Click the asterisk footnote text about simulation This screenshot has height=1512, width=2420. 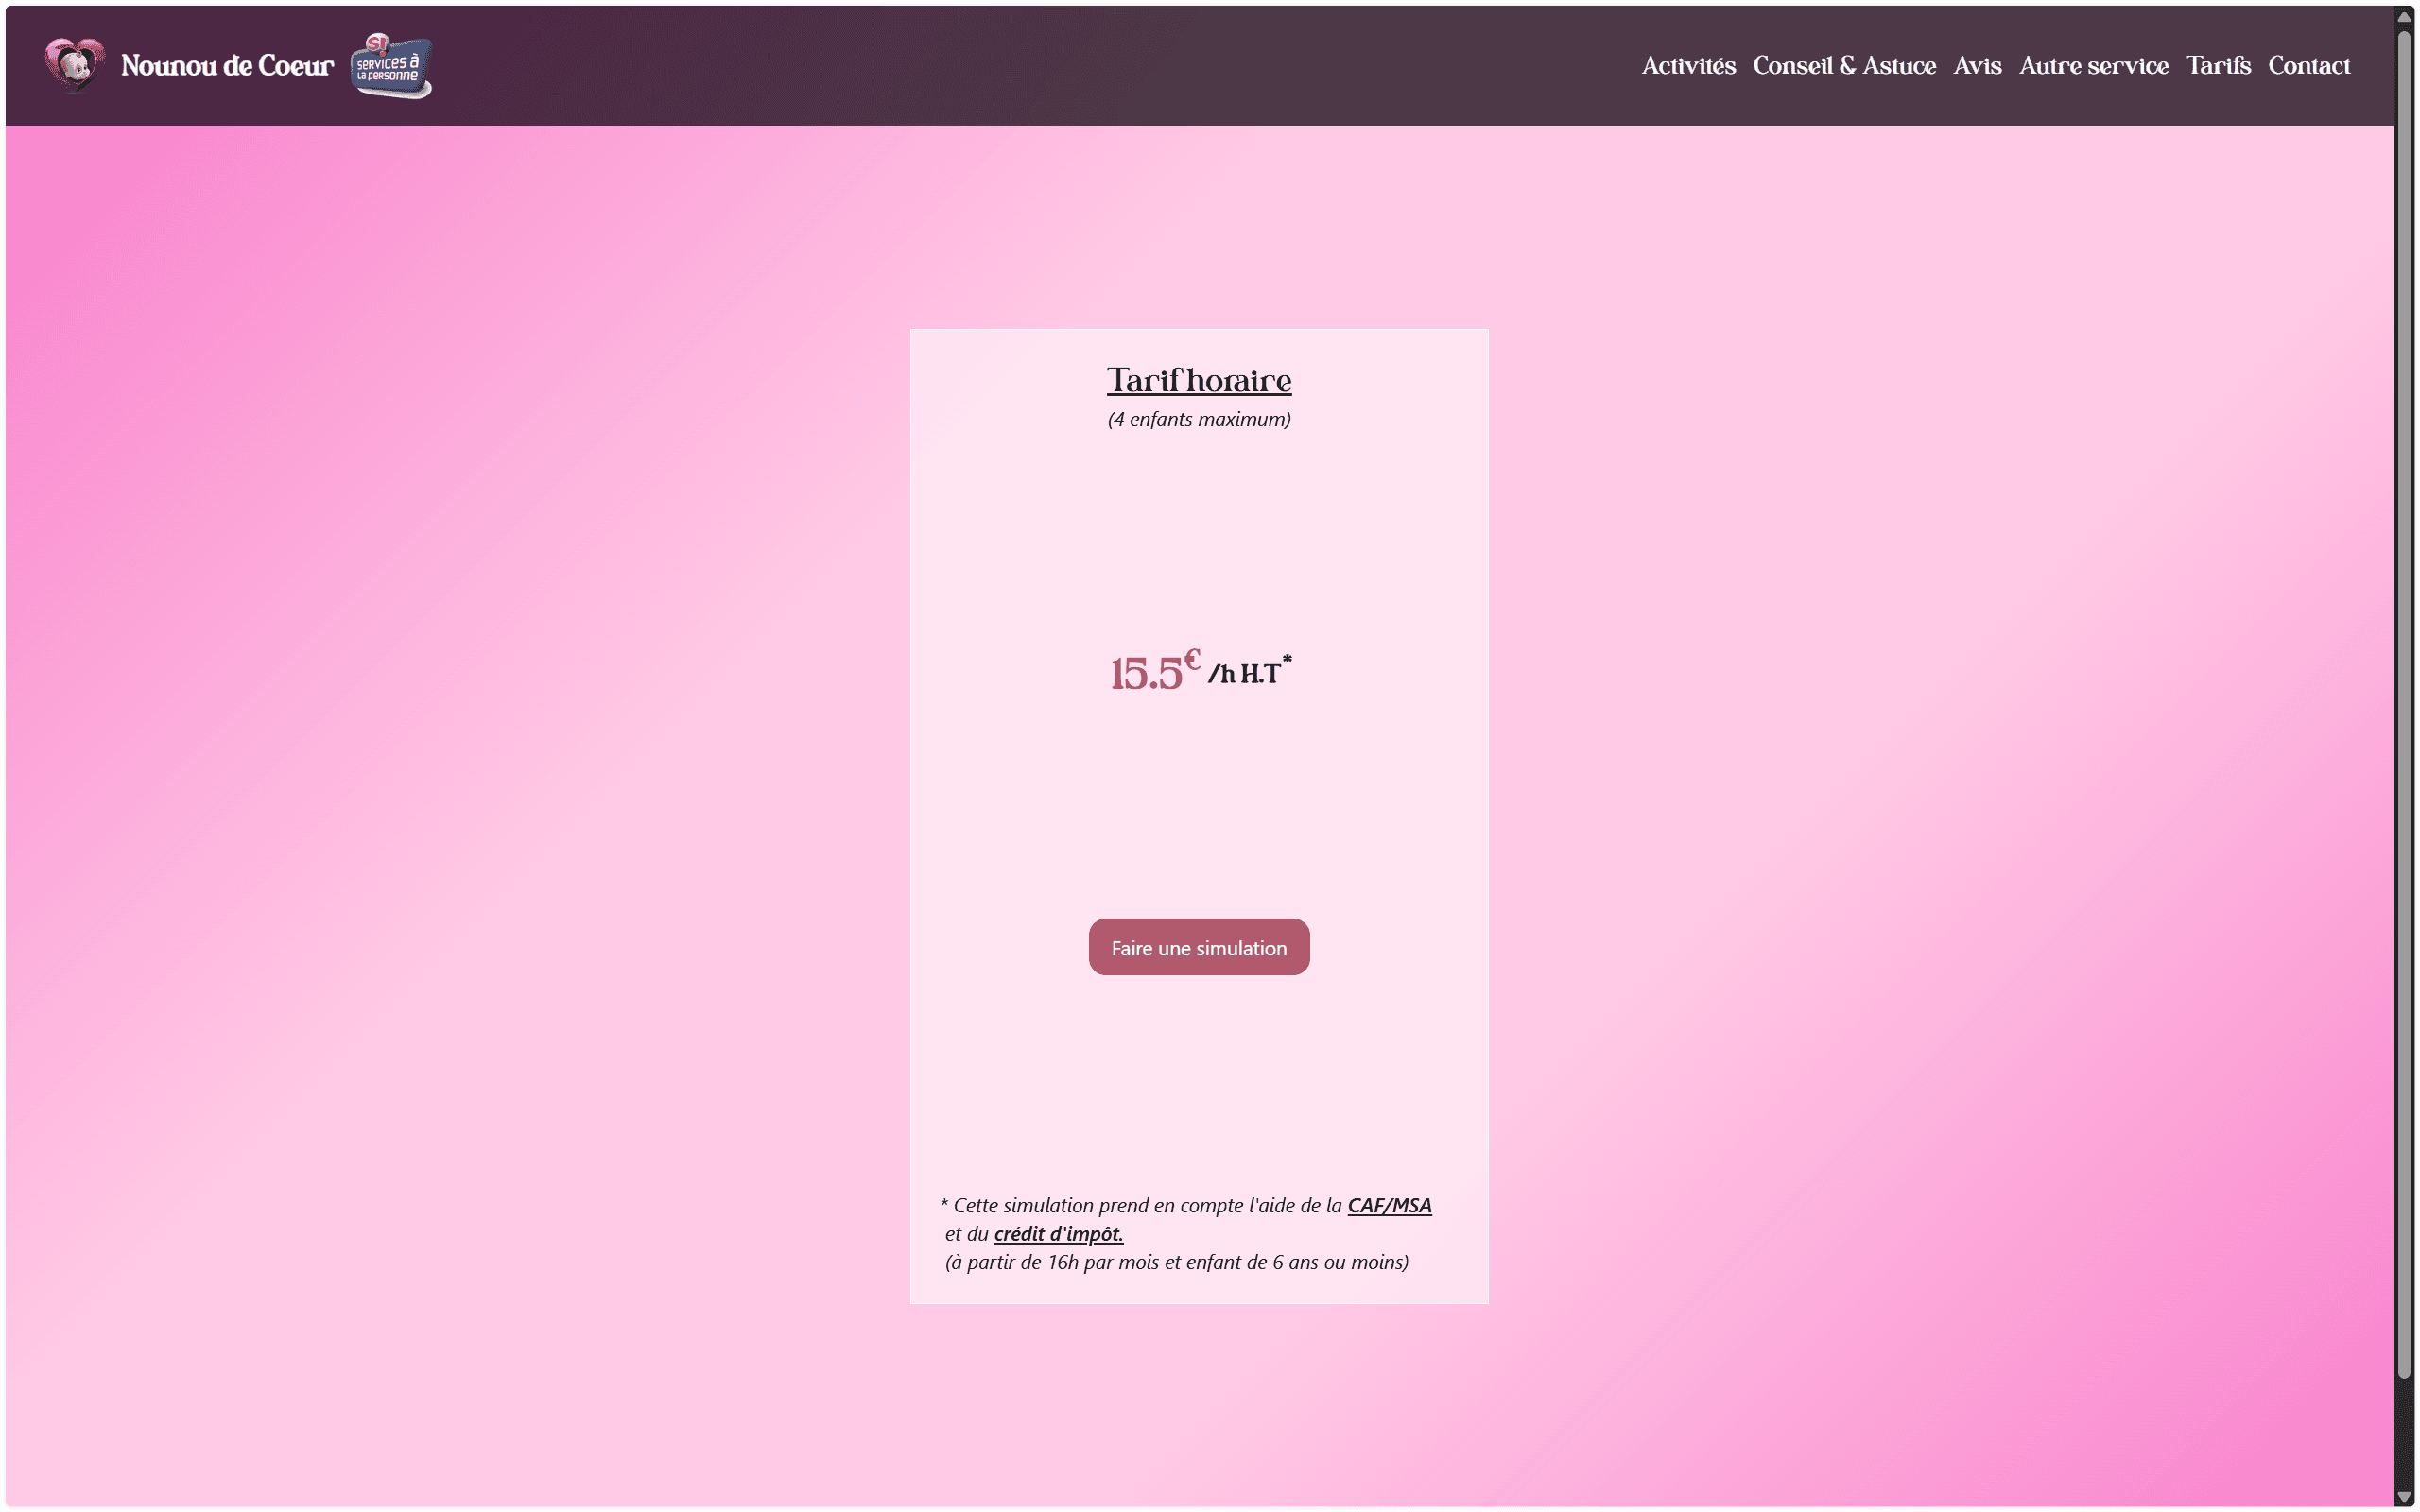[x=1140, y=1206]
